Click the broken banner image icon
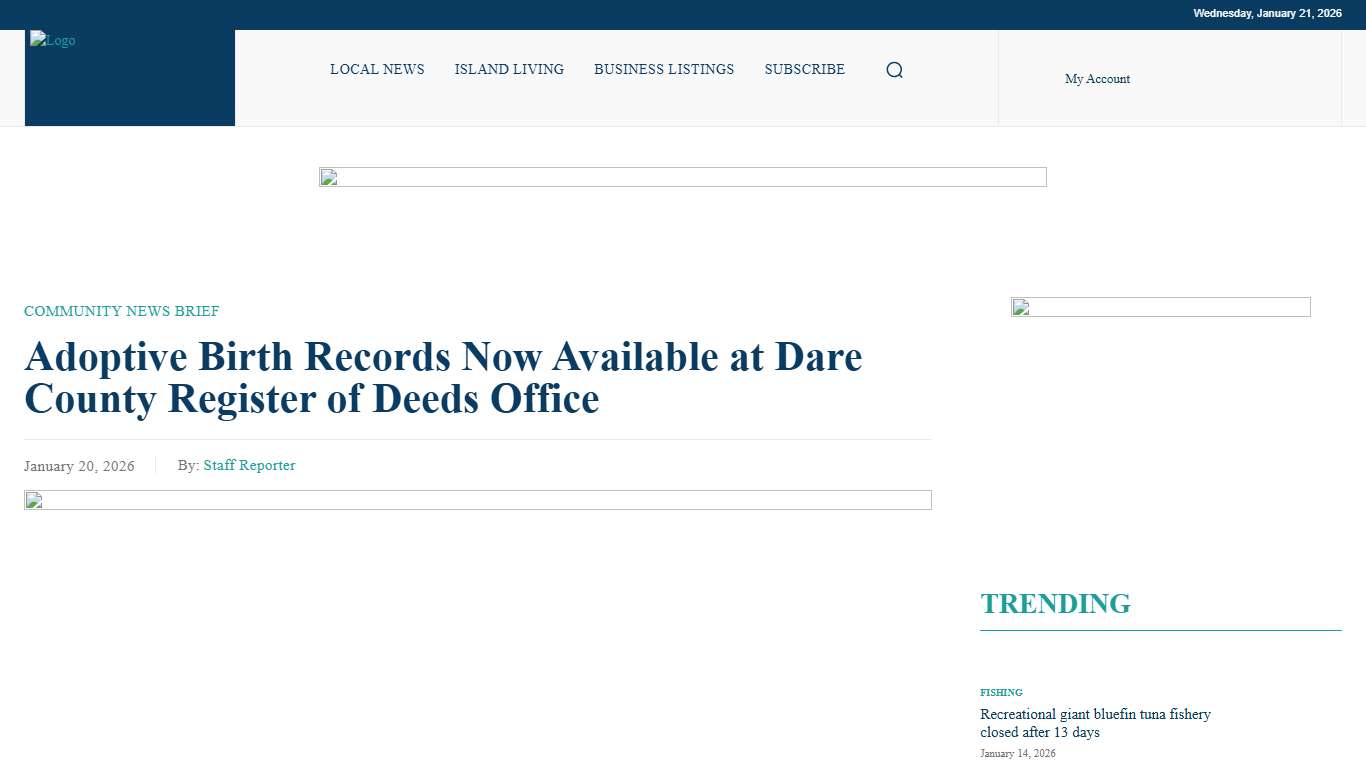 pyautogui.click(x=330, y=177)
